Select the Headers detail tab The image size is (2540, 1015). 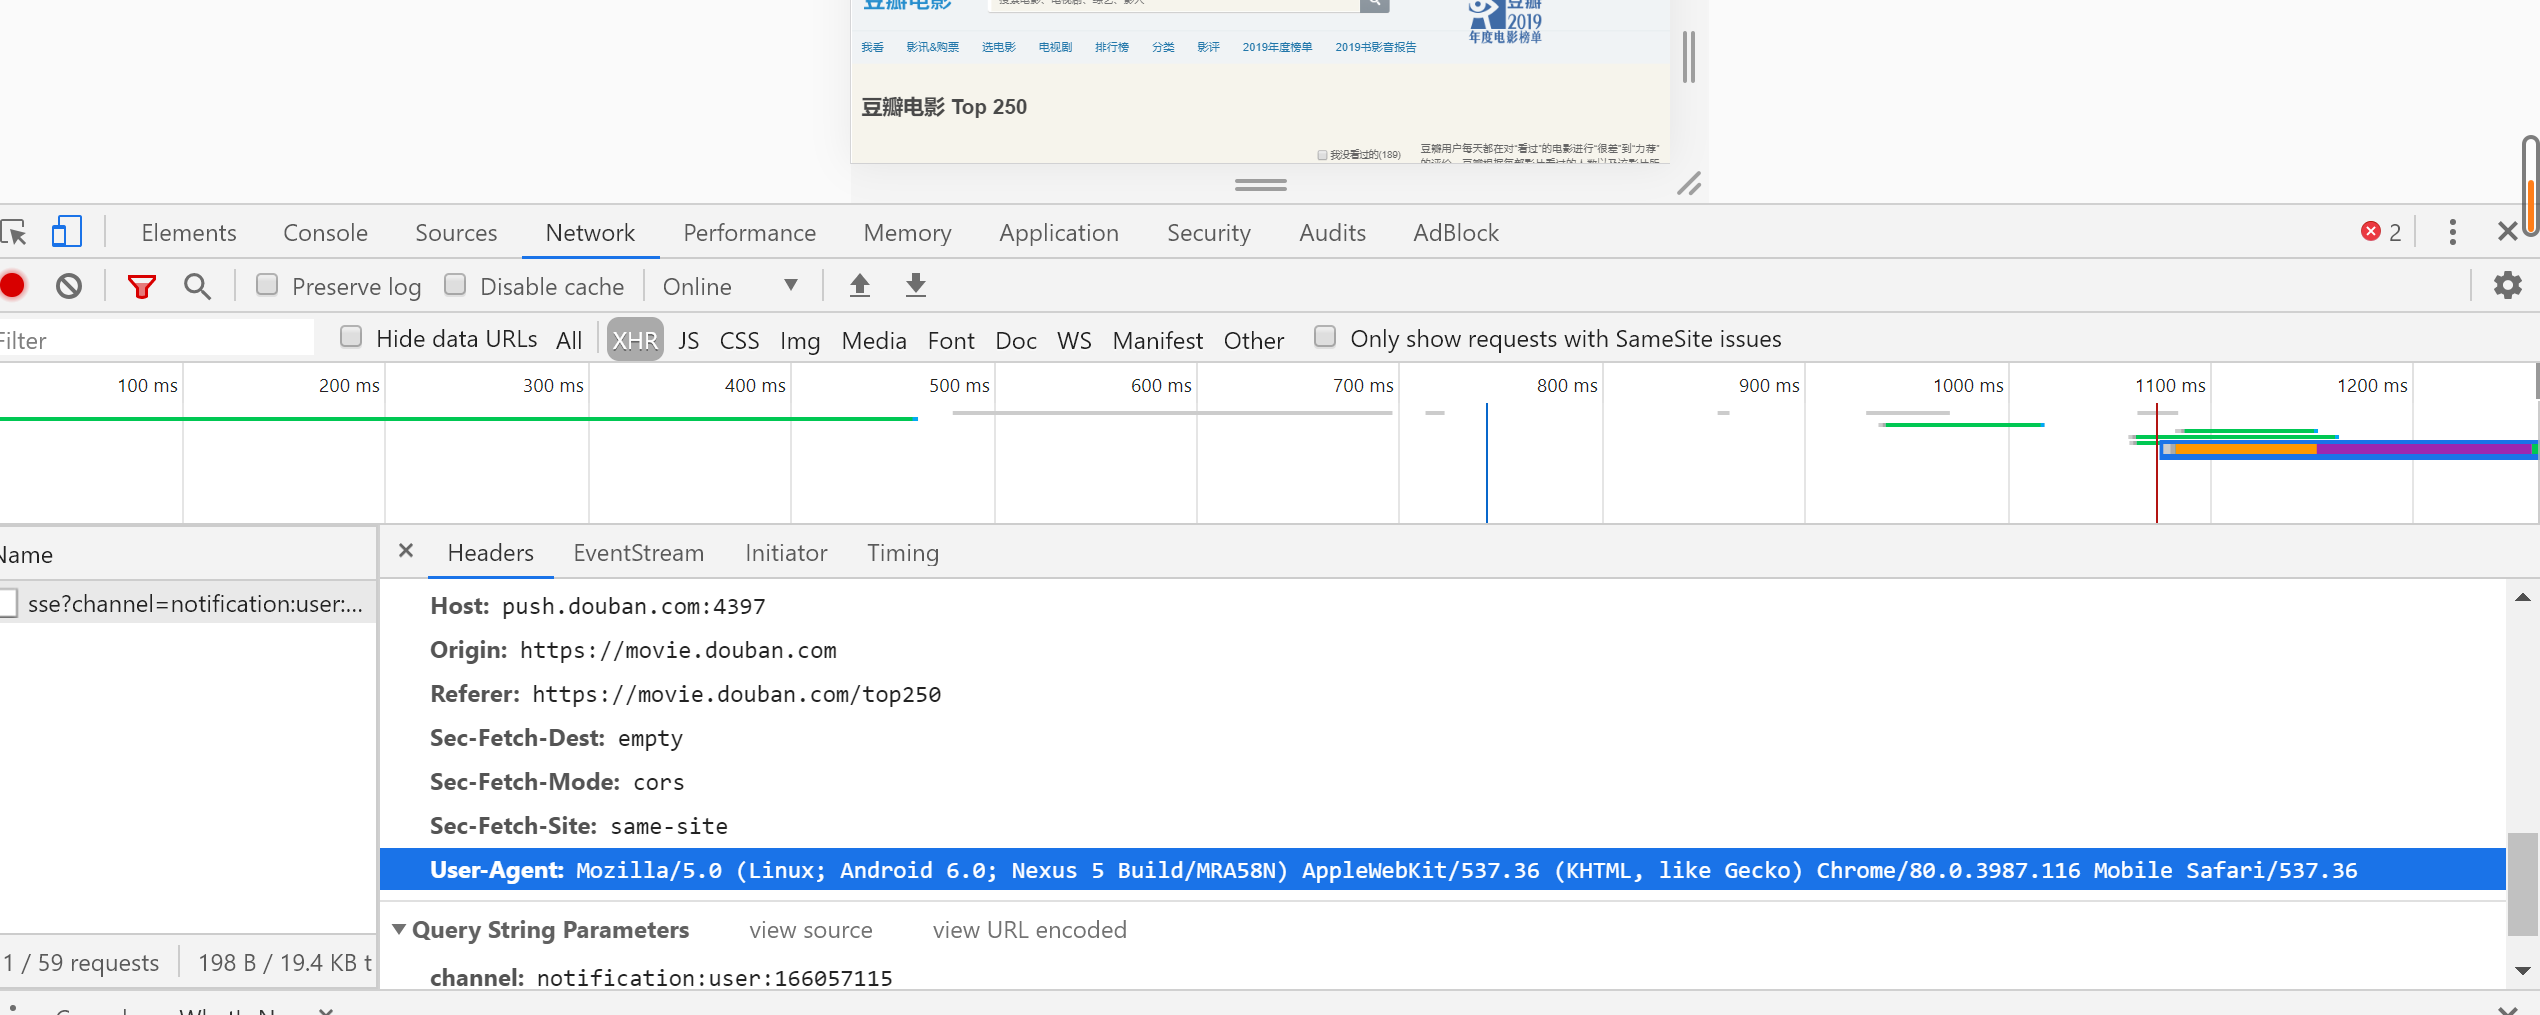pos(490,553)
